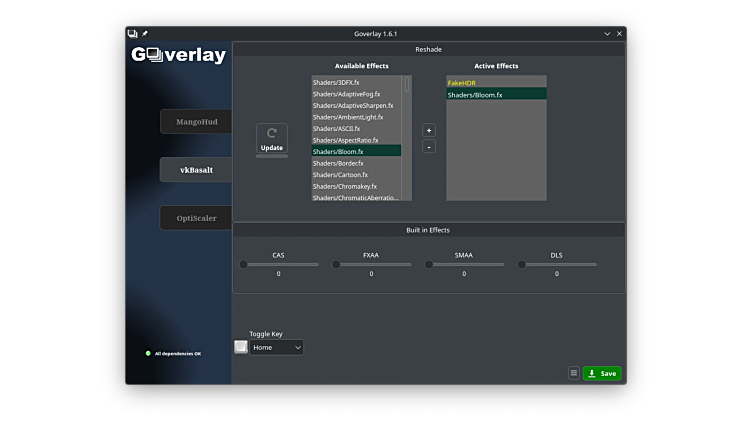
Task: Click the window icon in title bar
Action: tap(133, 33)
